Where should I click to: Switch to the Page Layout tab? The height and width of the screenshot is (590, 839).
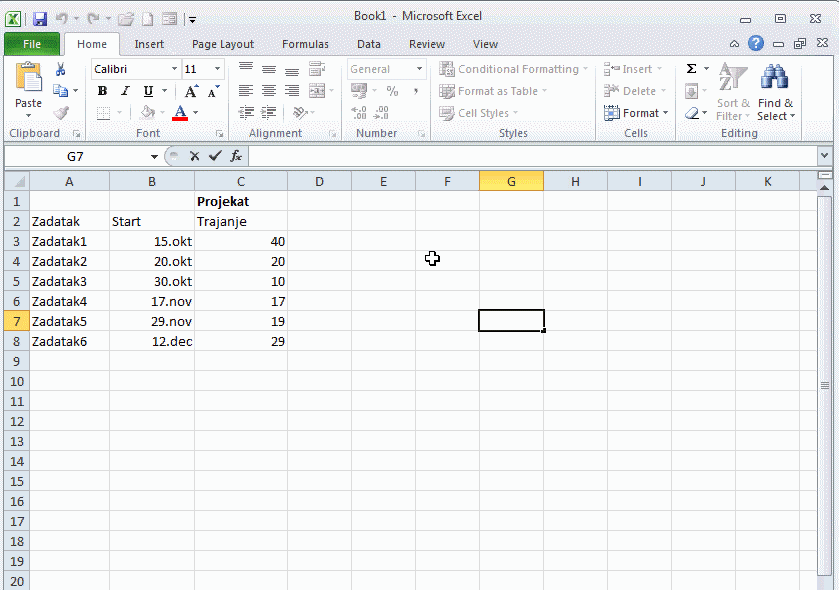223,44
